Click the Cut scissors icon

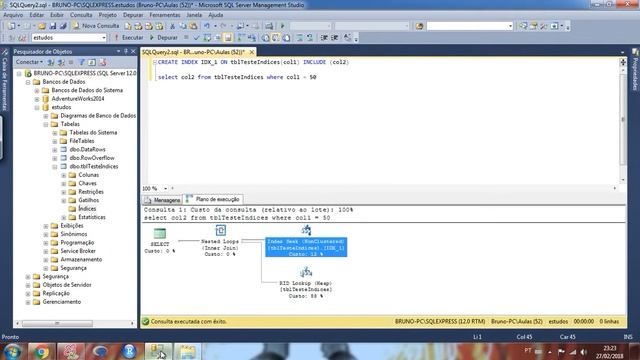(172, 26)
